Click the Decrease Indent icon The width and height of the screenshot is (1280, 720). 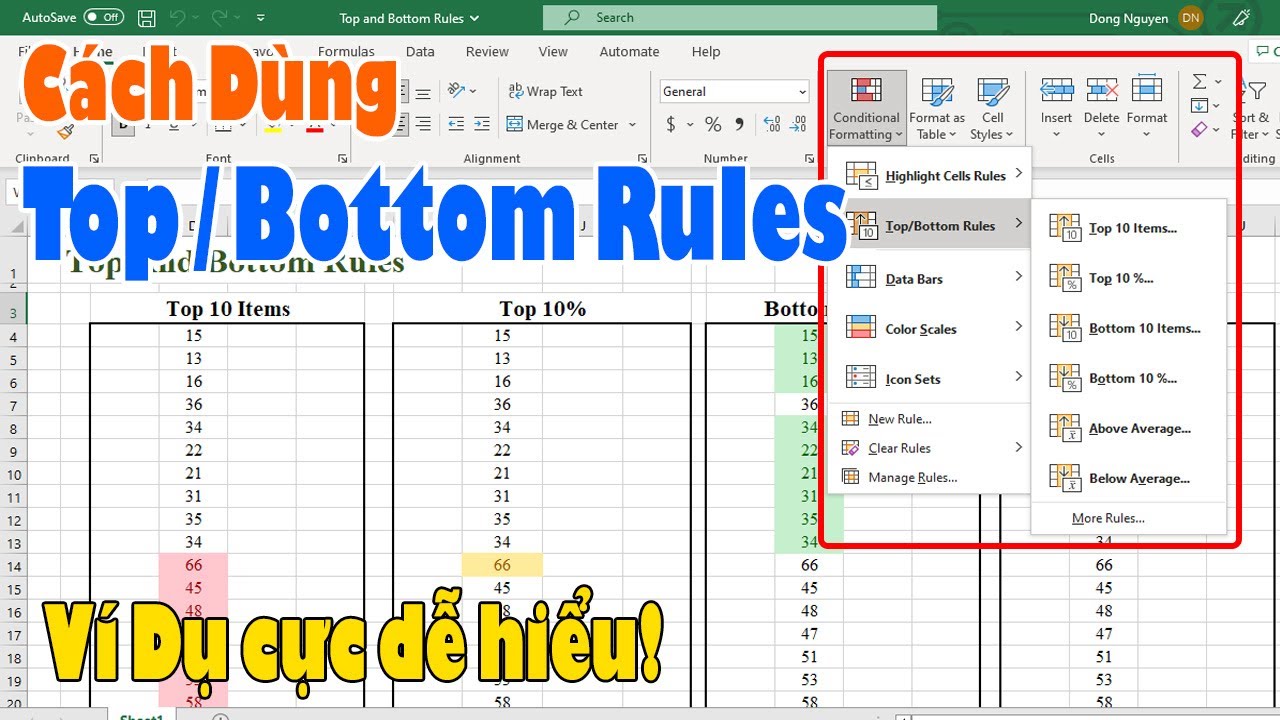pyautogui.click(x=456, y=125)
